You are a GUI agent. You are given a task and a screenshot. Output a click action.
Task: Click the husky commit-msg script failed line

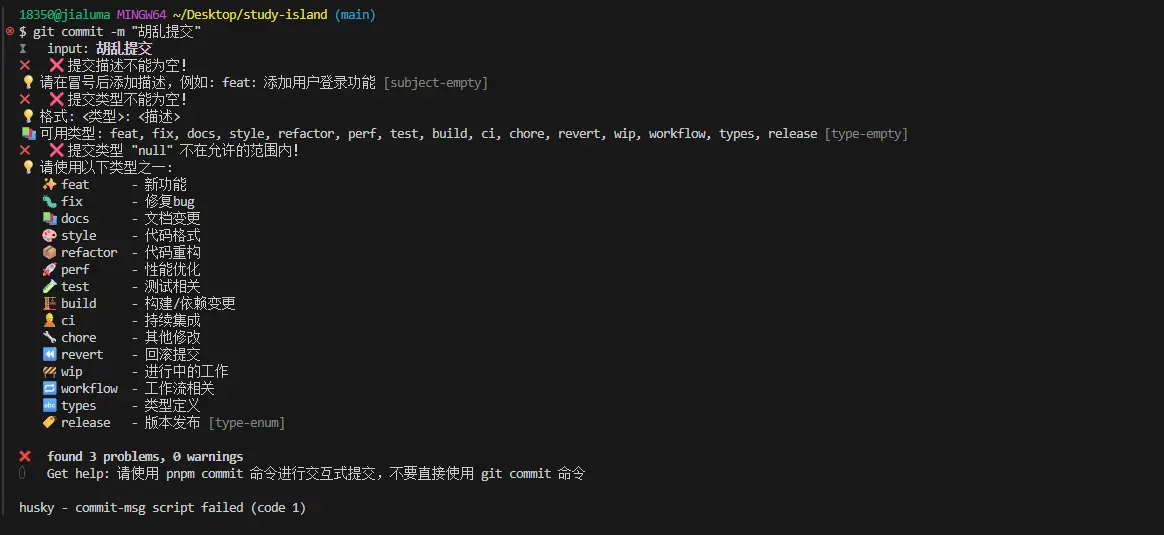click(162, 508)
